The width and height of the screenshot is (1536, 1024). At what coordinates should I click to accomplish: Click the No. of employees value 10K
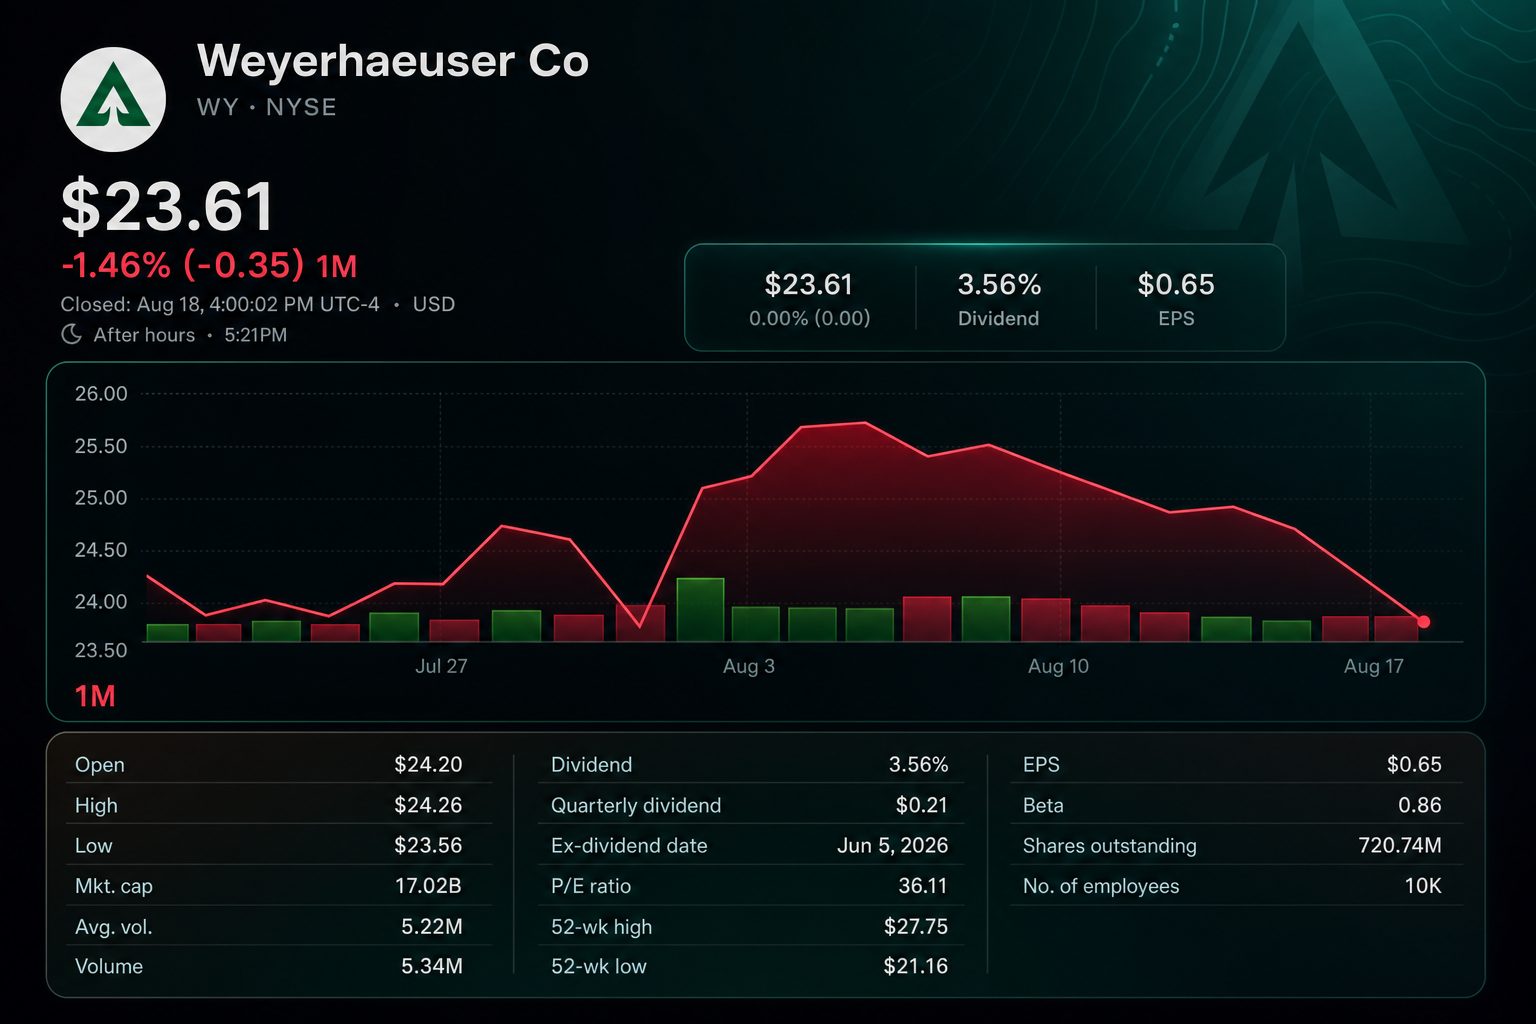1423,886
